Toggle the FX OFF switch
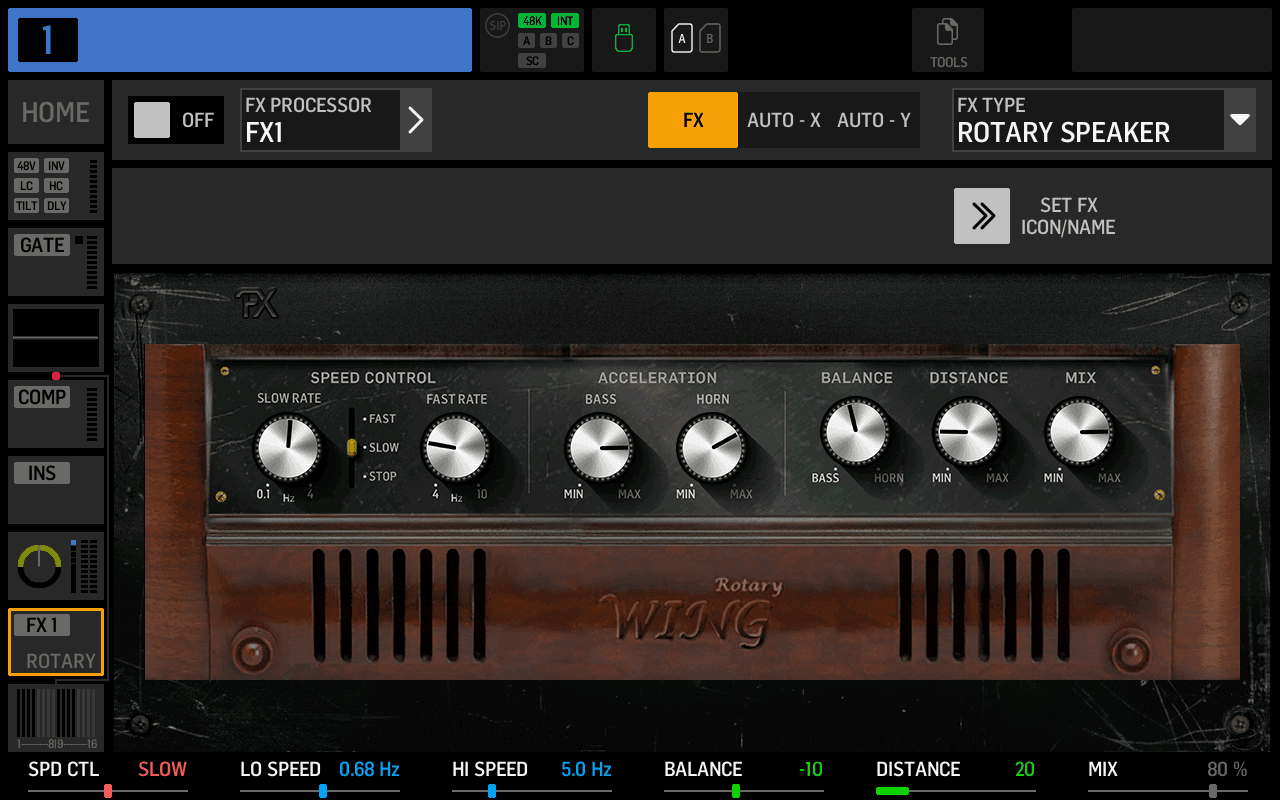 (x=176, y=120)
